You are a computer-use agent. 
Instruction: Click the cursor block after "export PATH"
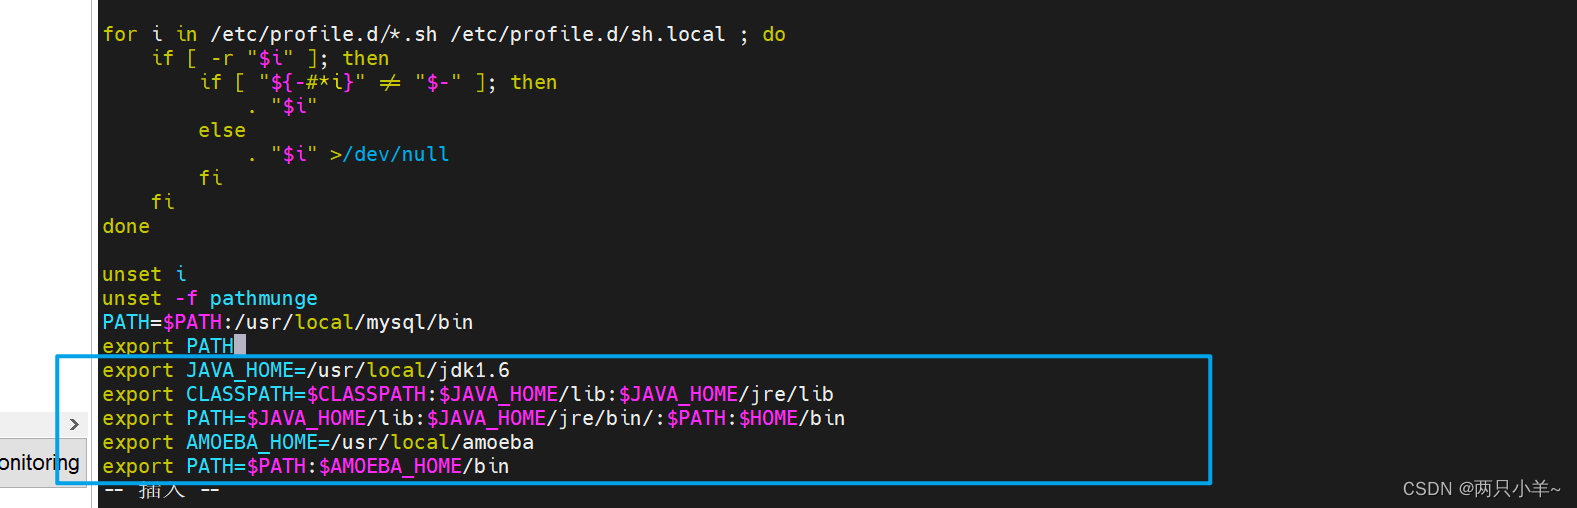click(240, 345)
